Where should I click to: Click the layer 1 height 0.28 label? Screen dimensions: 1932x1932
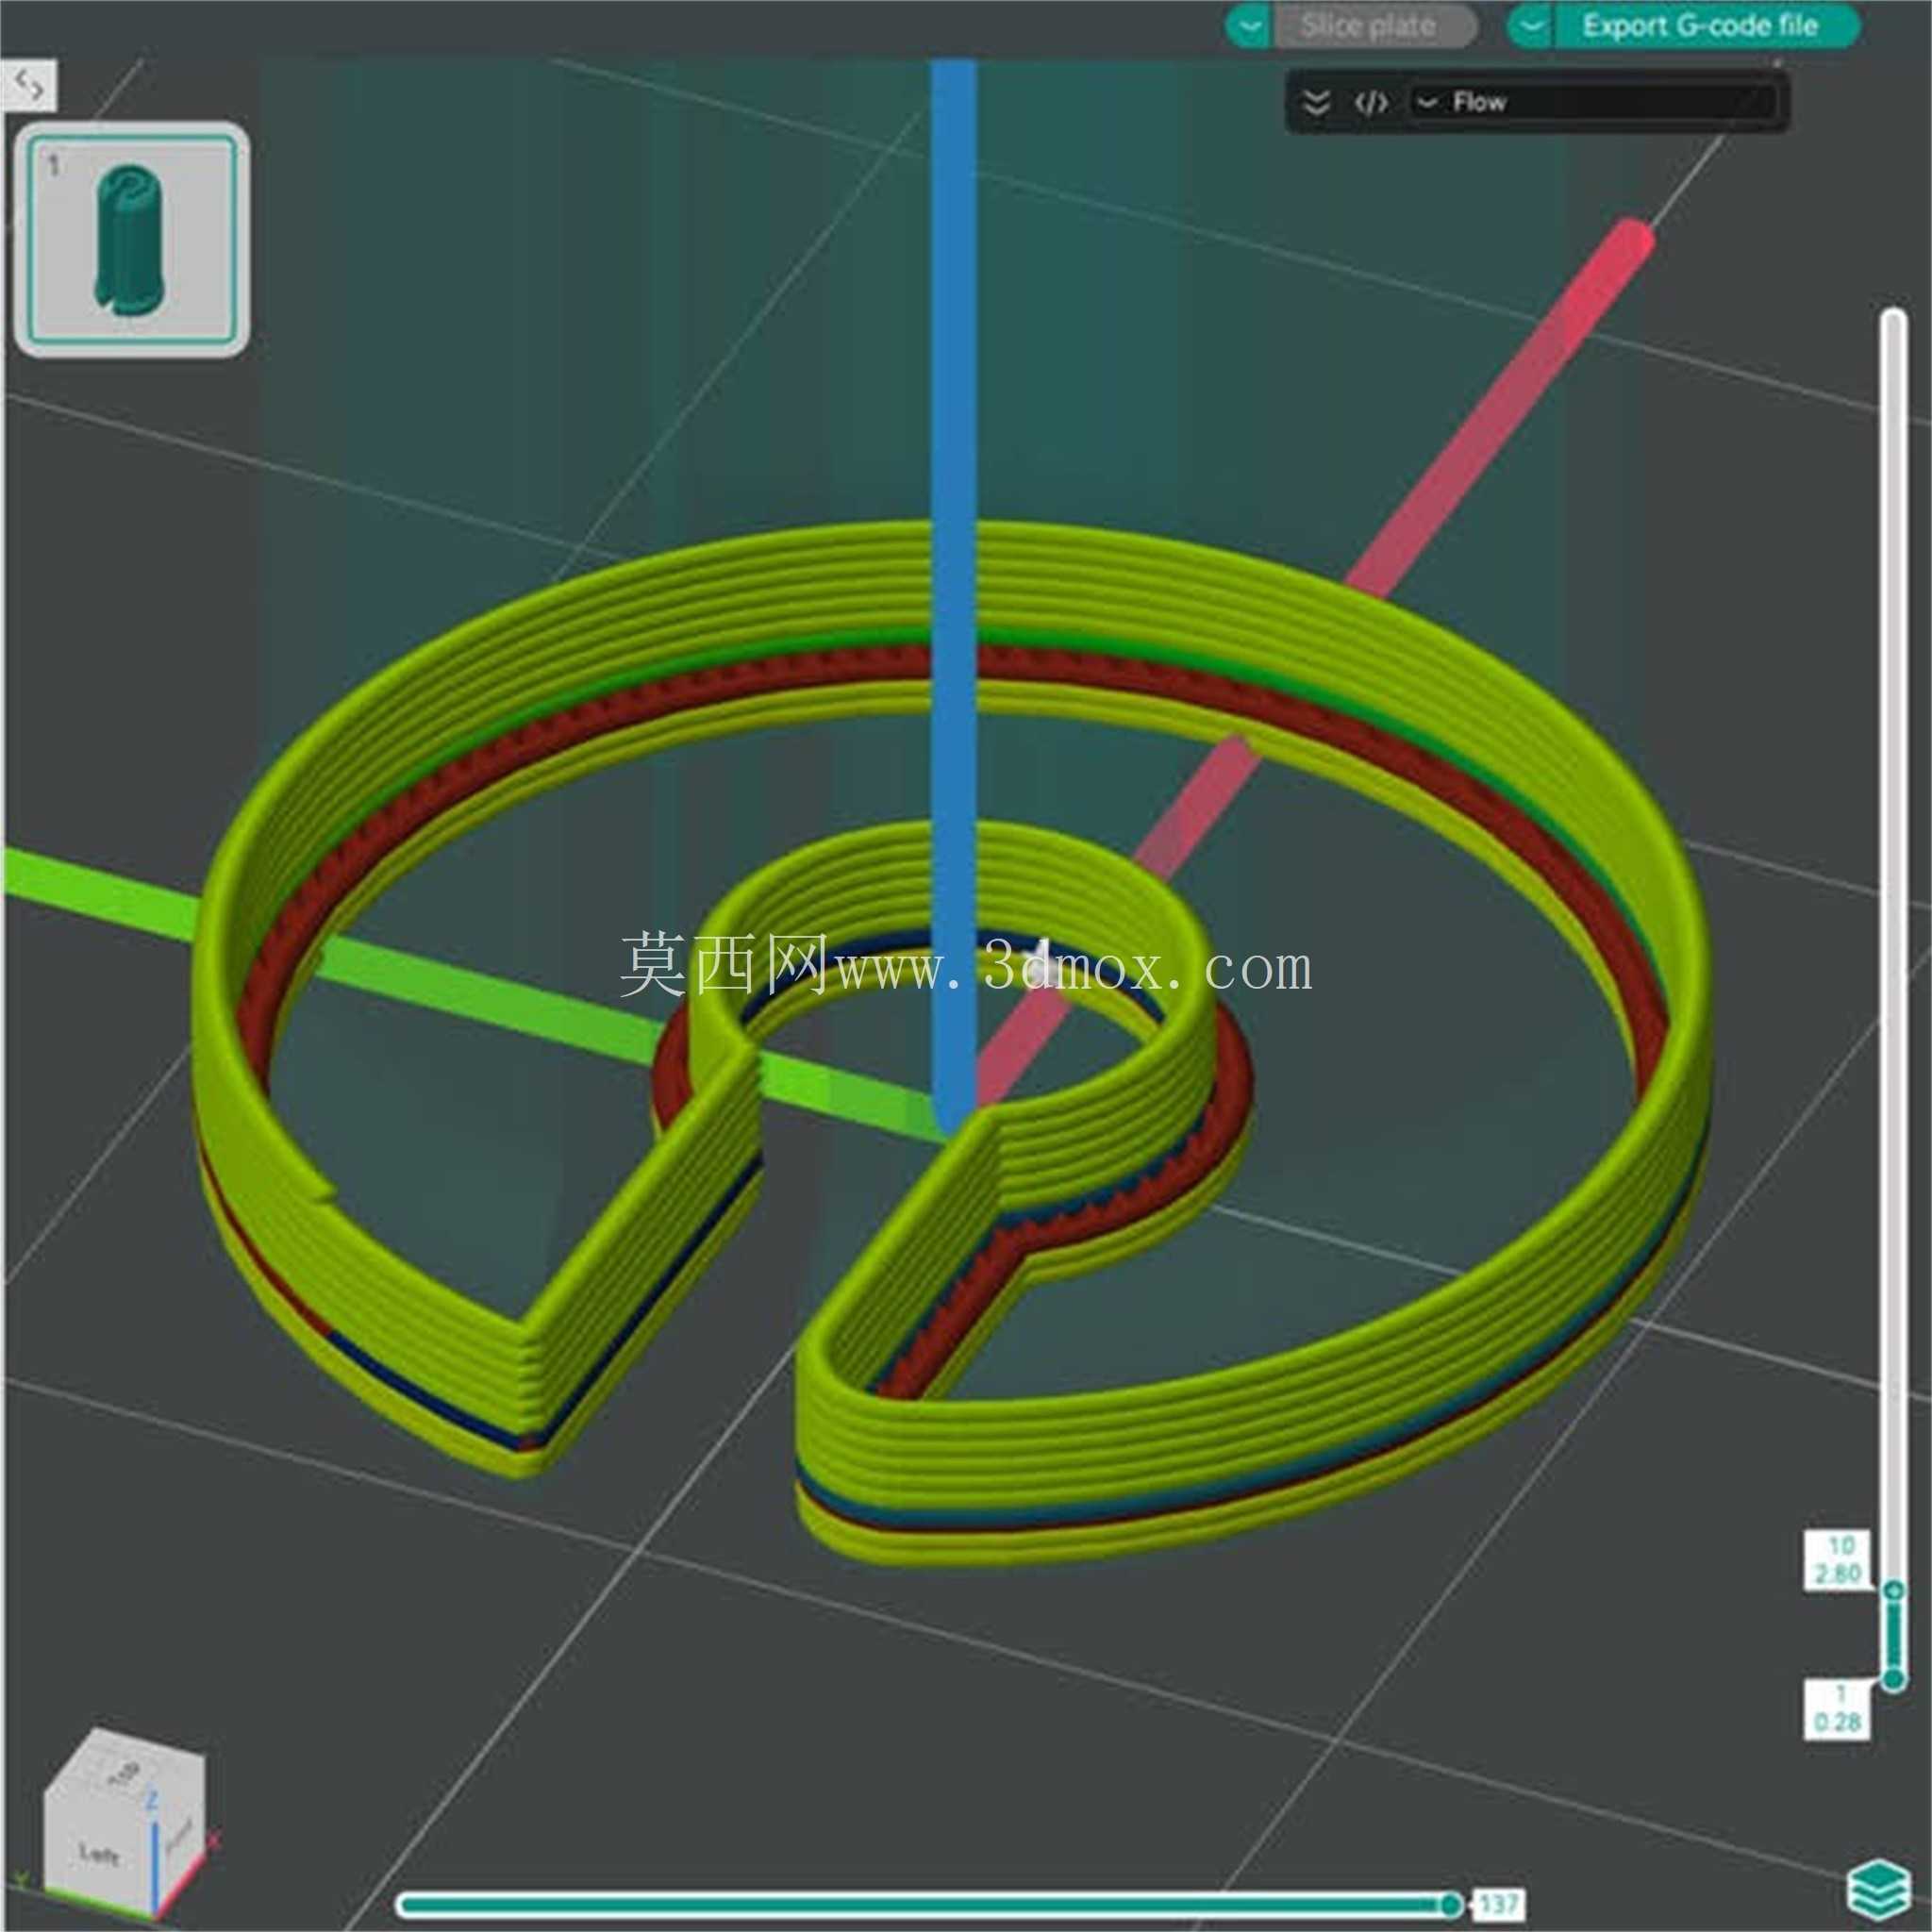point(1838,1709)
